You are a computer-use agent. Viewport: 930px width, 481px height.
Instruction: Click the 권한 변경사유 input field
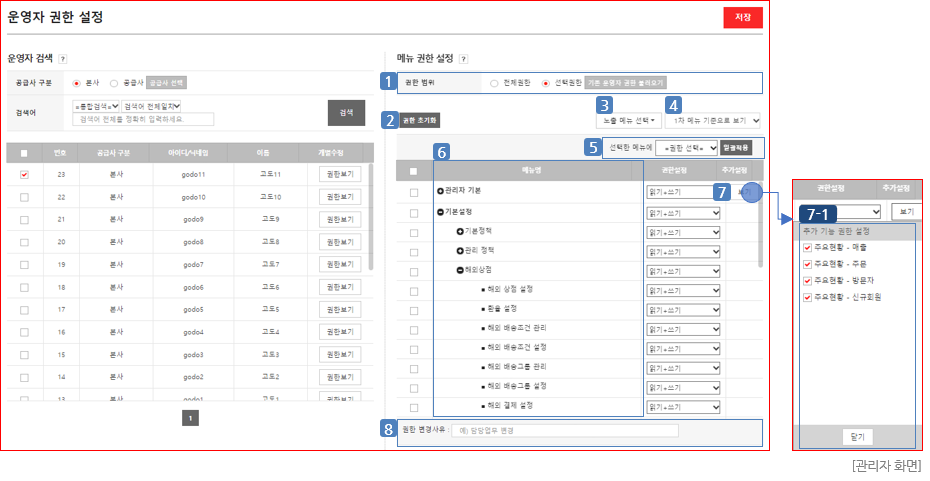(564, 431)
